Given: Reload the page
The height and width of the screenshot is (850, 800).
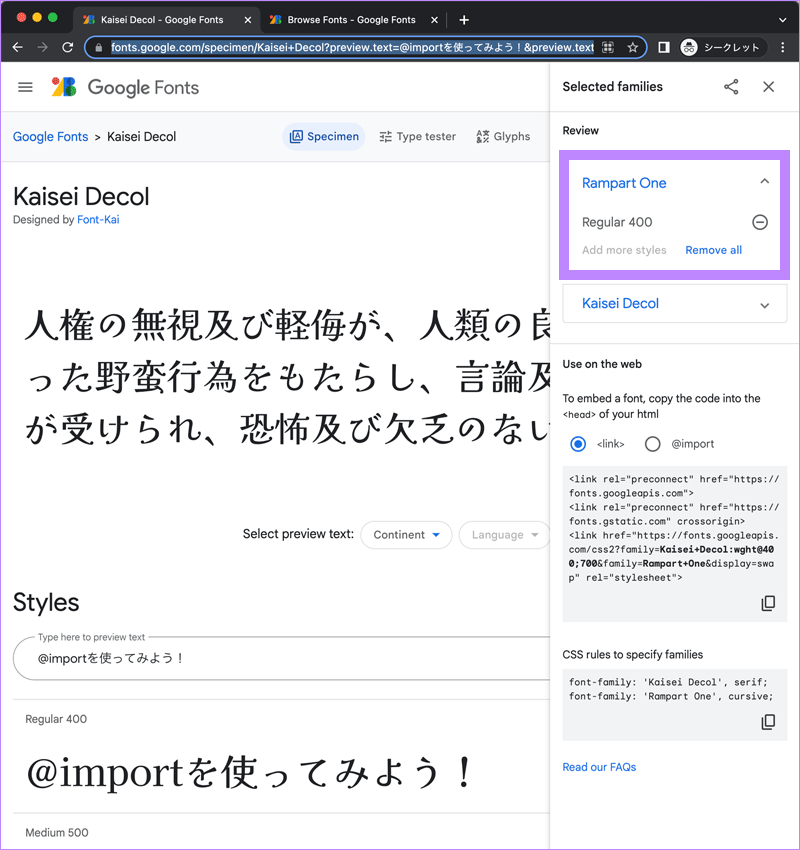Looking at the screenshot, I should tap(68, 47).
